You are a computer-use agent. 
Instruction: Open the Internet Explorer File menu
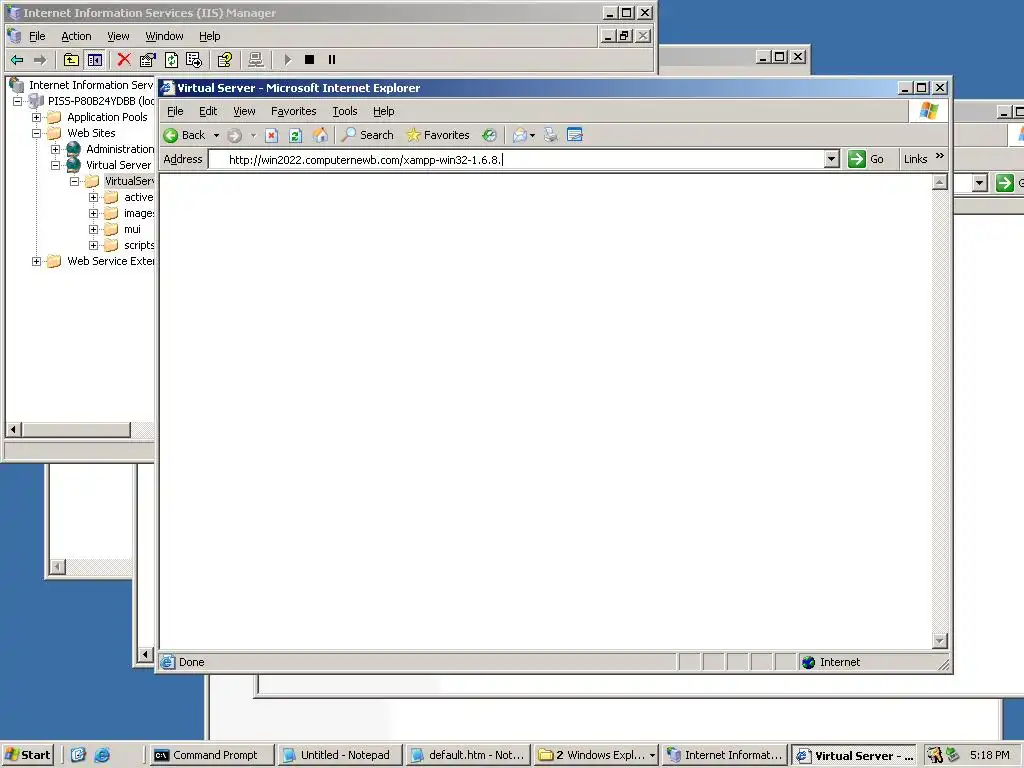tap(175, 111)
